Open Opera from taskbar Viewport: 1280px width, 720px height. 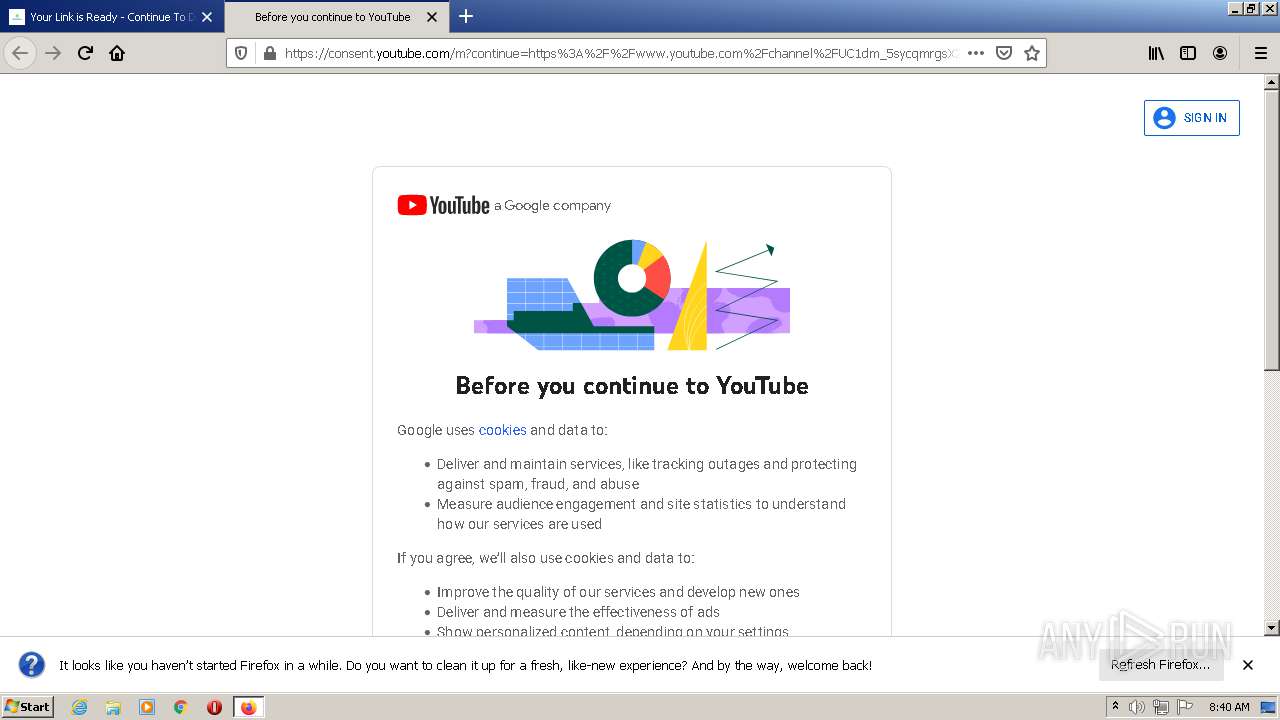[214, 707]
